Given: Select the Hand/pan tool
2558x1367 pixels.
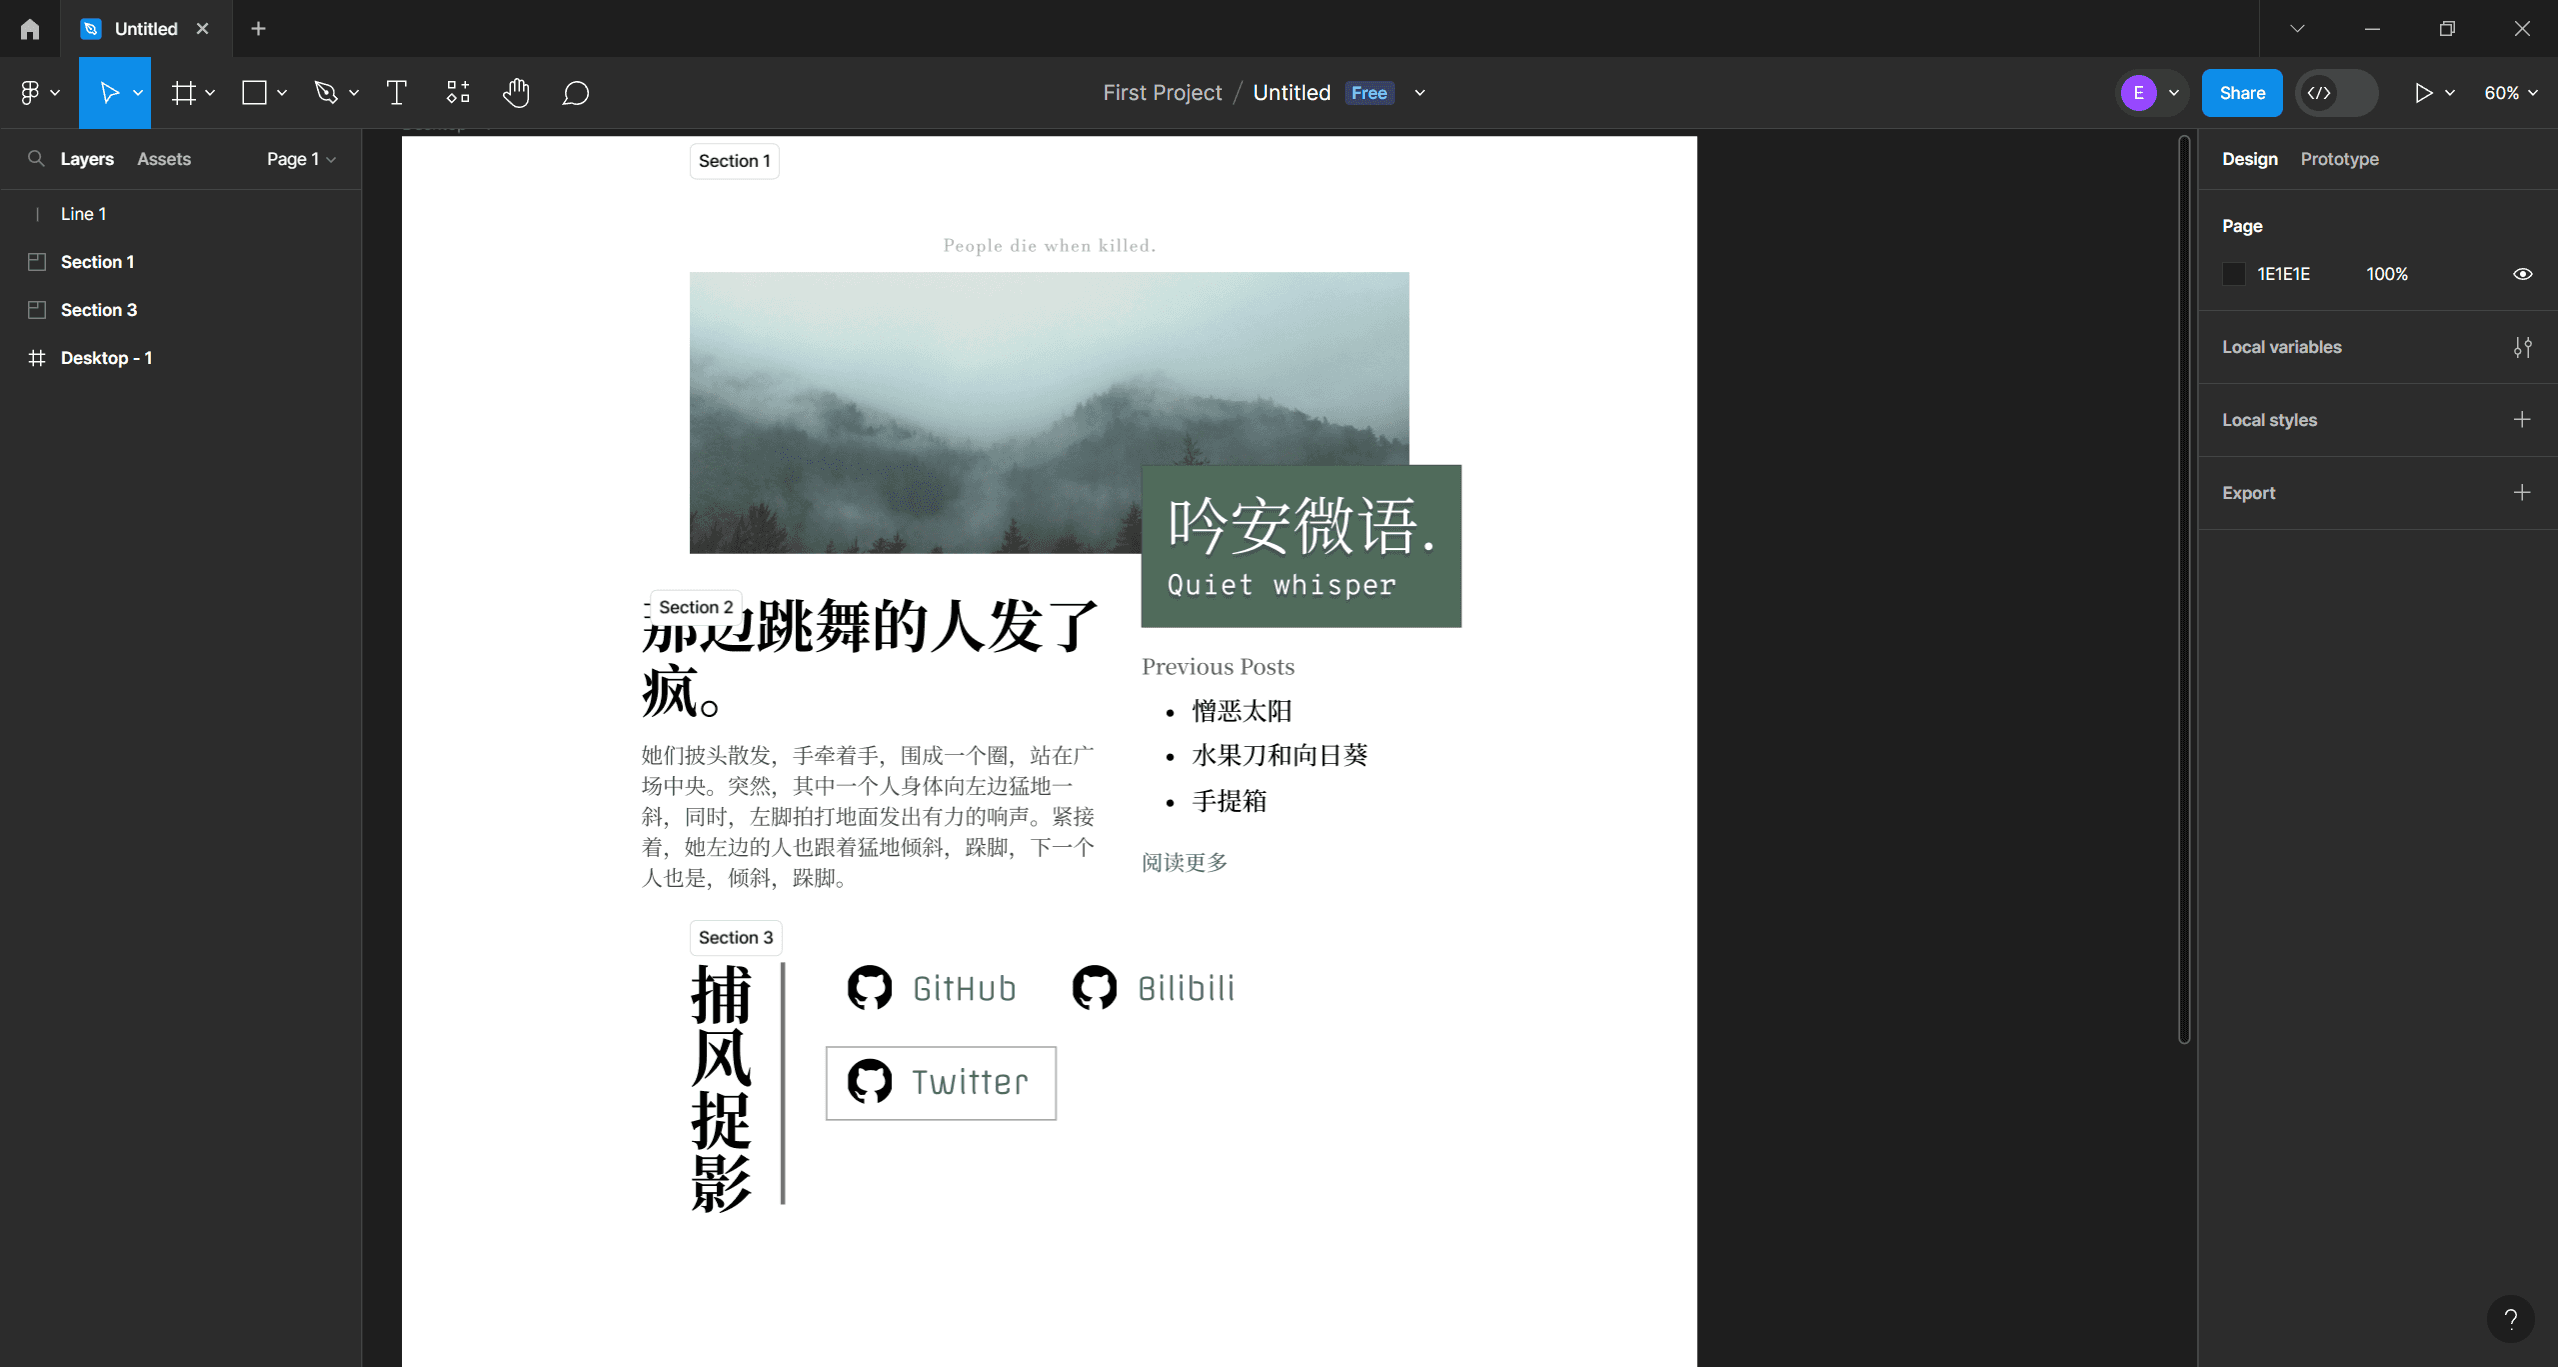Looking at the screenshot, I should click(514, 93).
